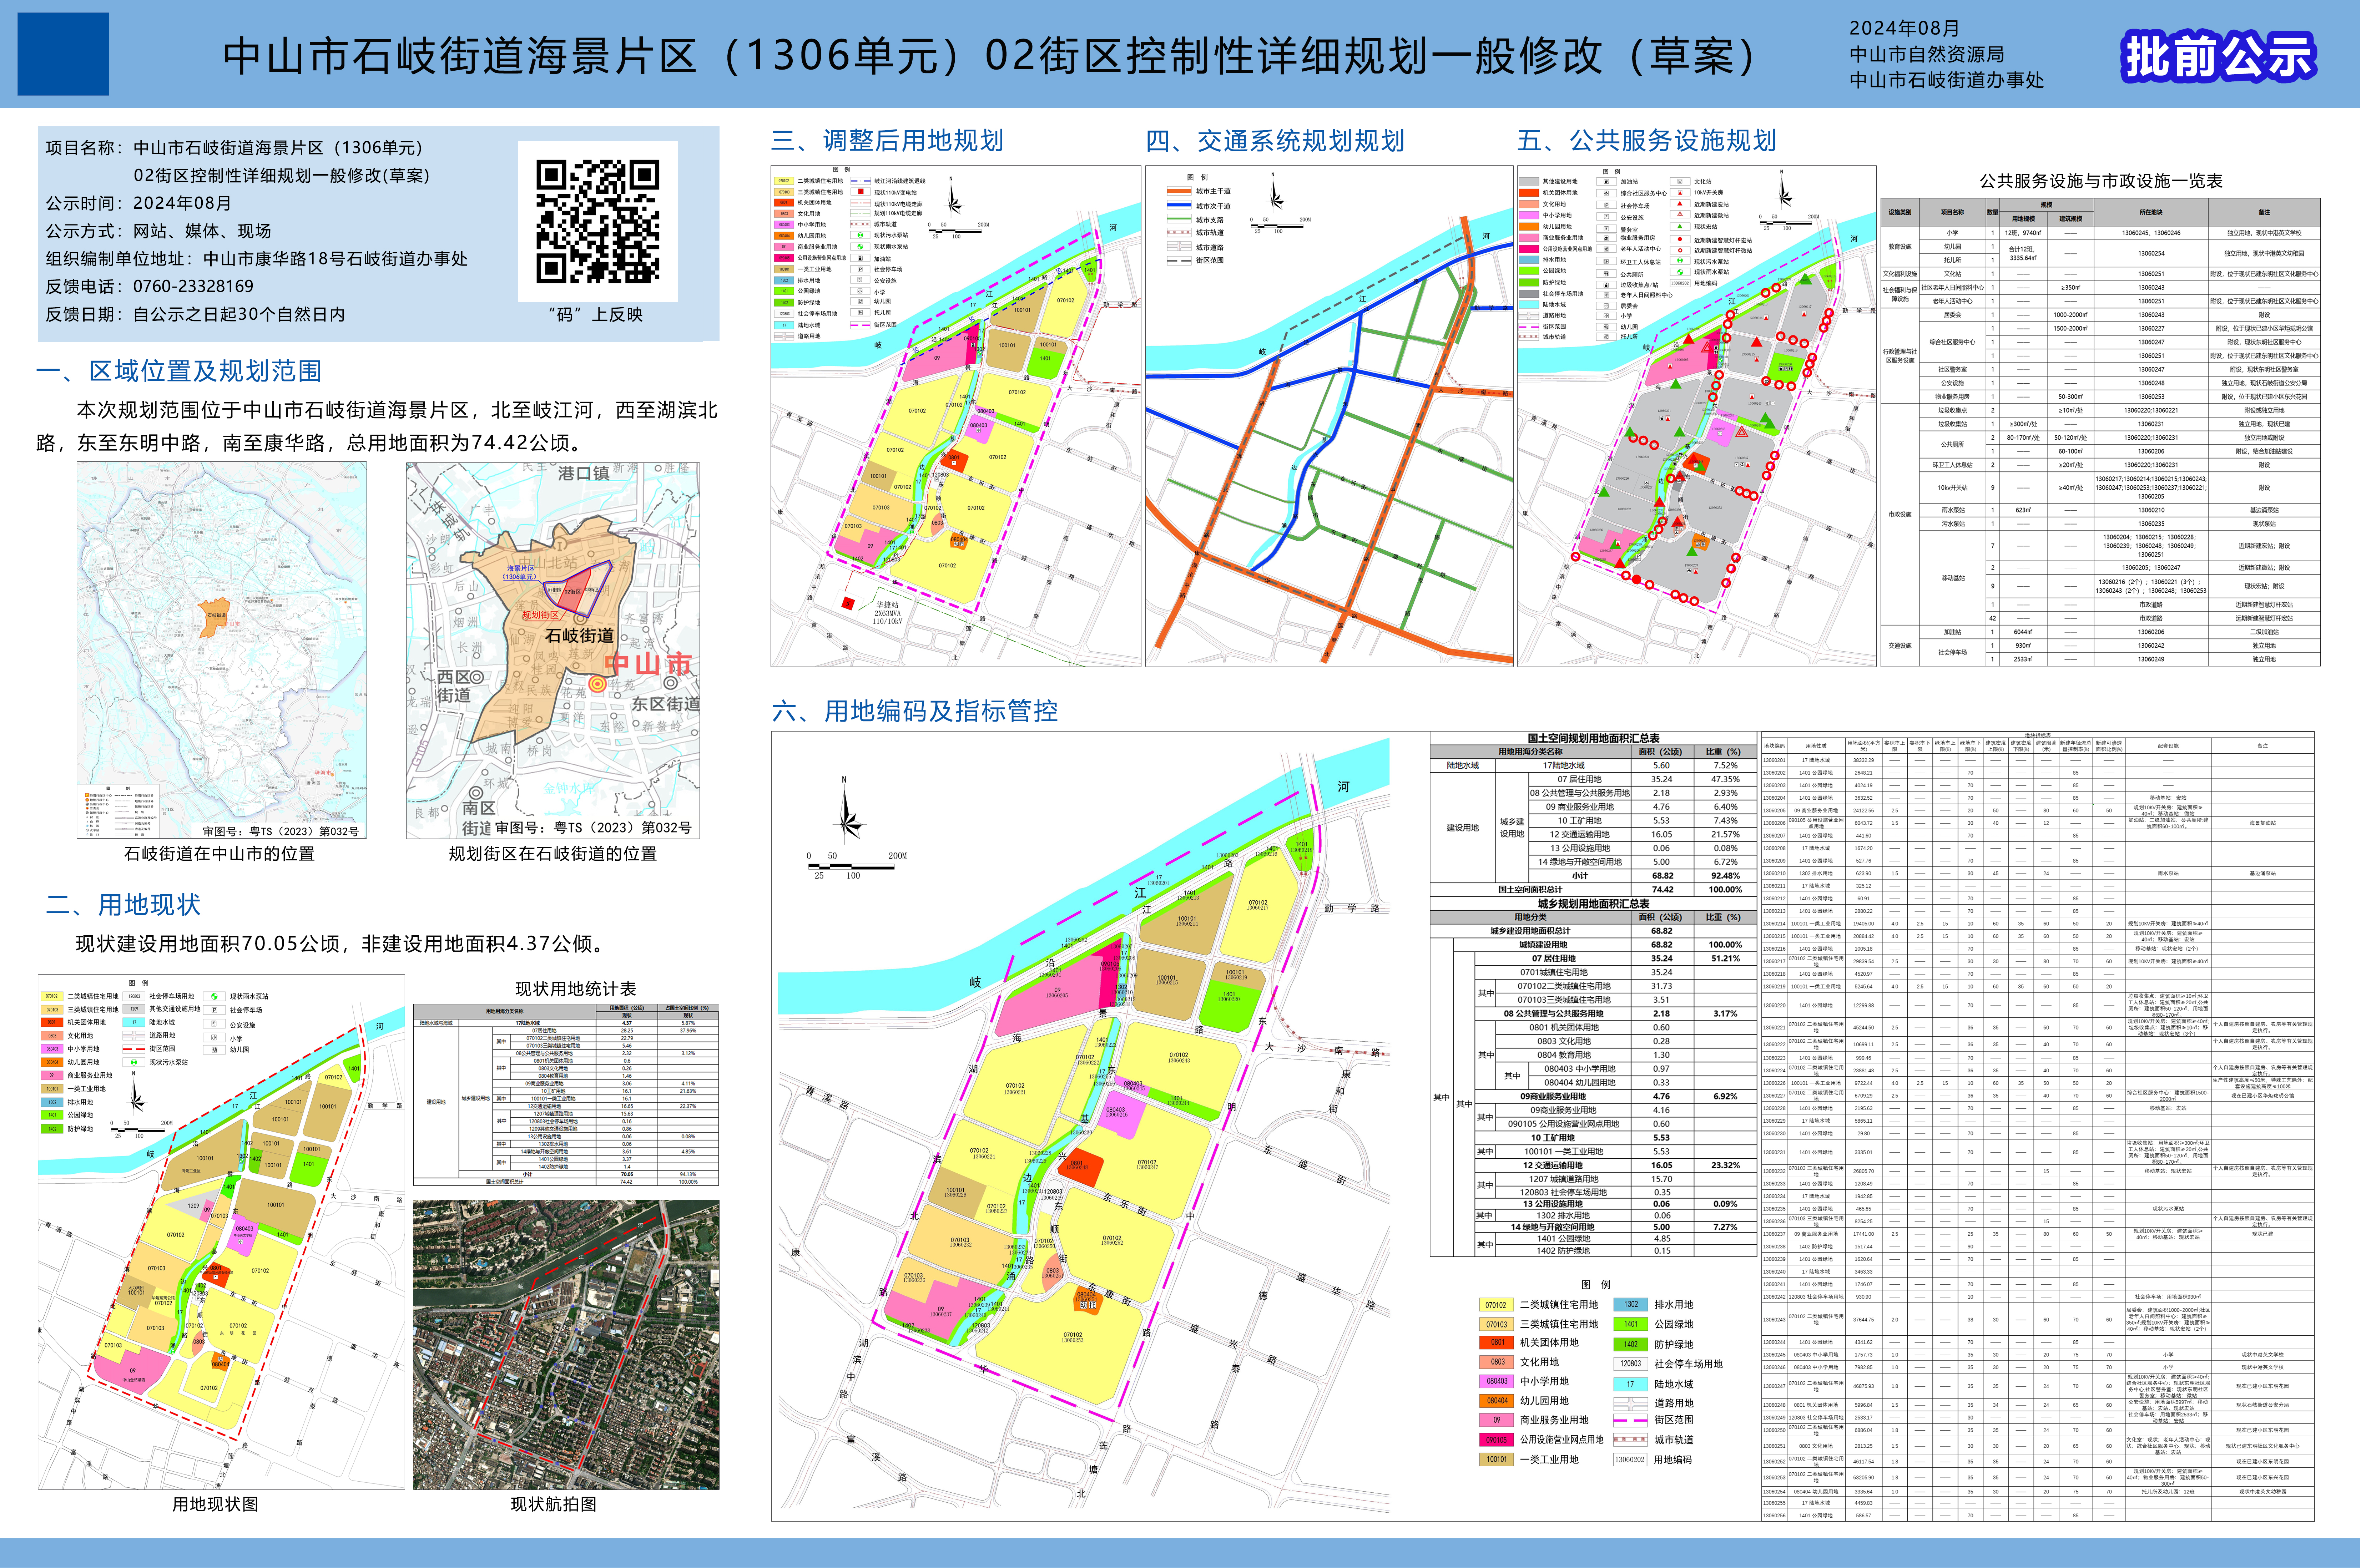Image resolution: width=2361 pixels, height=1568 pixels.
Task: Click heading 二、用地现状
Action: click(123, 905)
